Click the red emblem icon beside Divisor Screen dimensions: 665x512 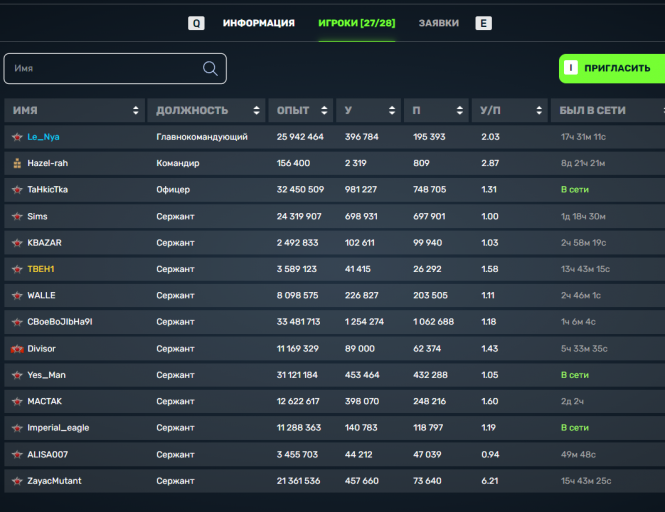coord(17,349)
